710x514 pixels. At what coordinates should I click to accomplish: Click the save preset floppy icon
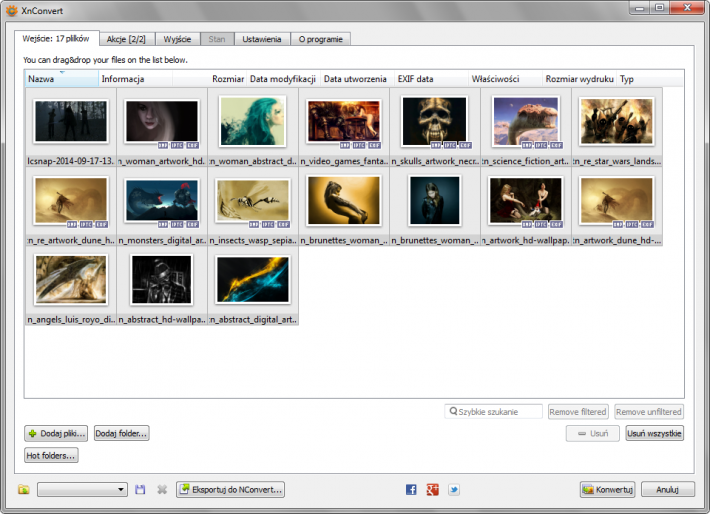tap(140, 490)
